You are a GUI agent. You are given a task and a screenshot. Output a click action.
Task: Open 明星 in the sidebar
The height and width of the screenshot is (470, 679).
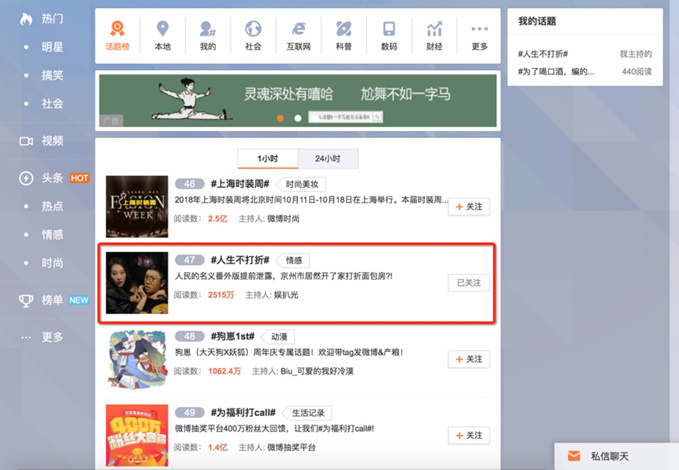tap(52, 47)
